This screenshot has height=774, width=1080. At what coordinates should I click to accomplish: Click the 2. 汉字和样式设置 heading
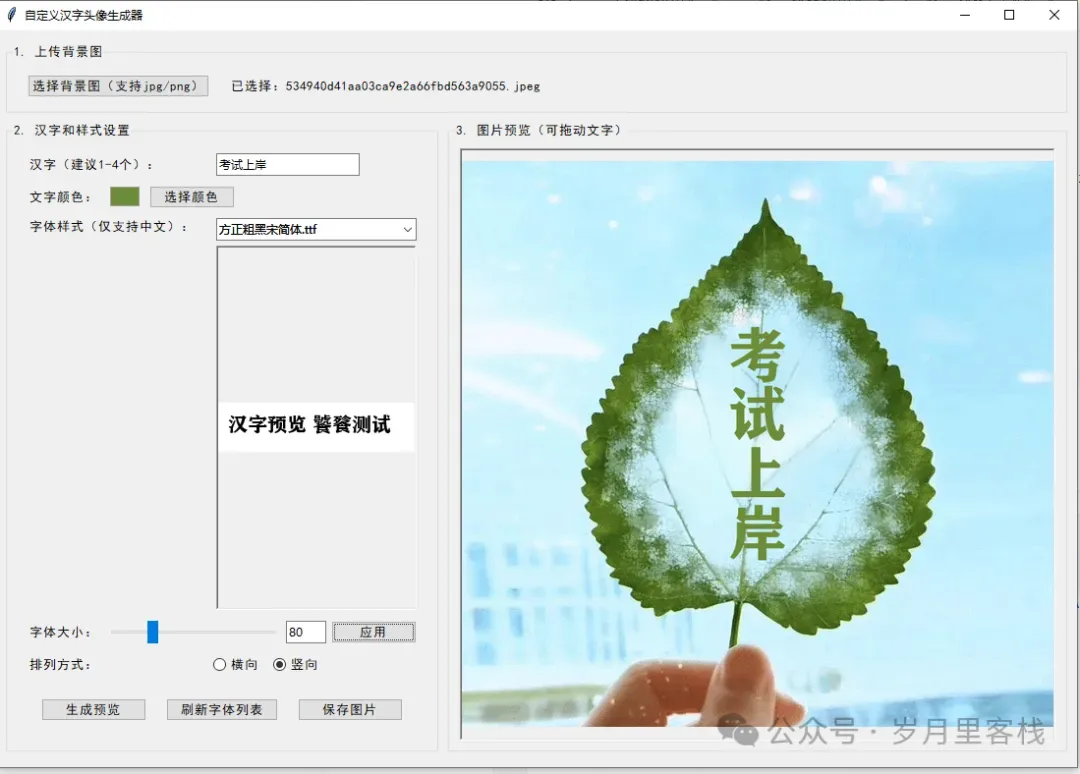tap(72, 130)
